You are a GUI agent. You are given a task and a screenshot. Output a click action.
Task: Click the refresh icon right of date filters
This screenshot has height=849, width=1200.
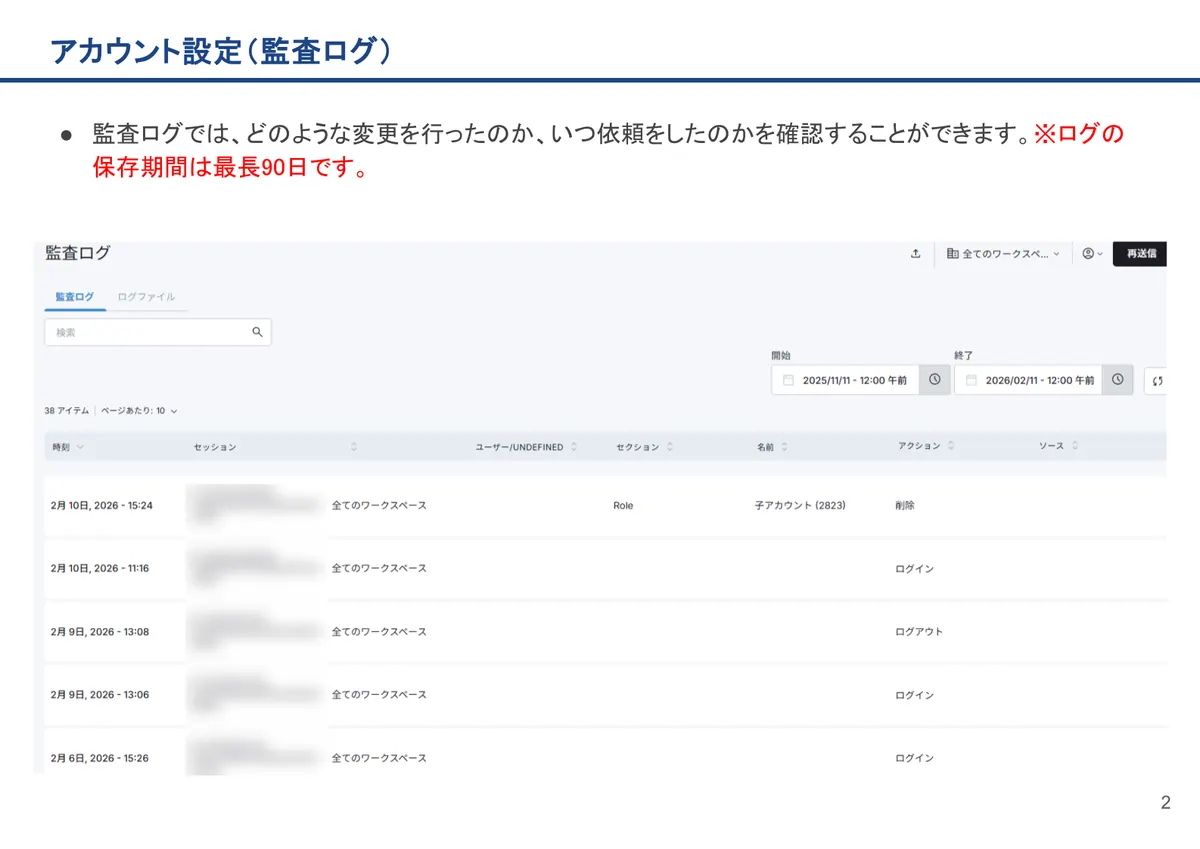(x=1157, y=380)
